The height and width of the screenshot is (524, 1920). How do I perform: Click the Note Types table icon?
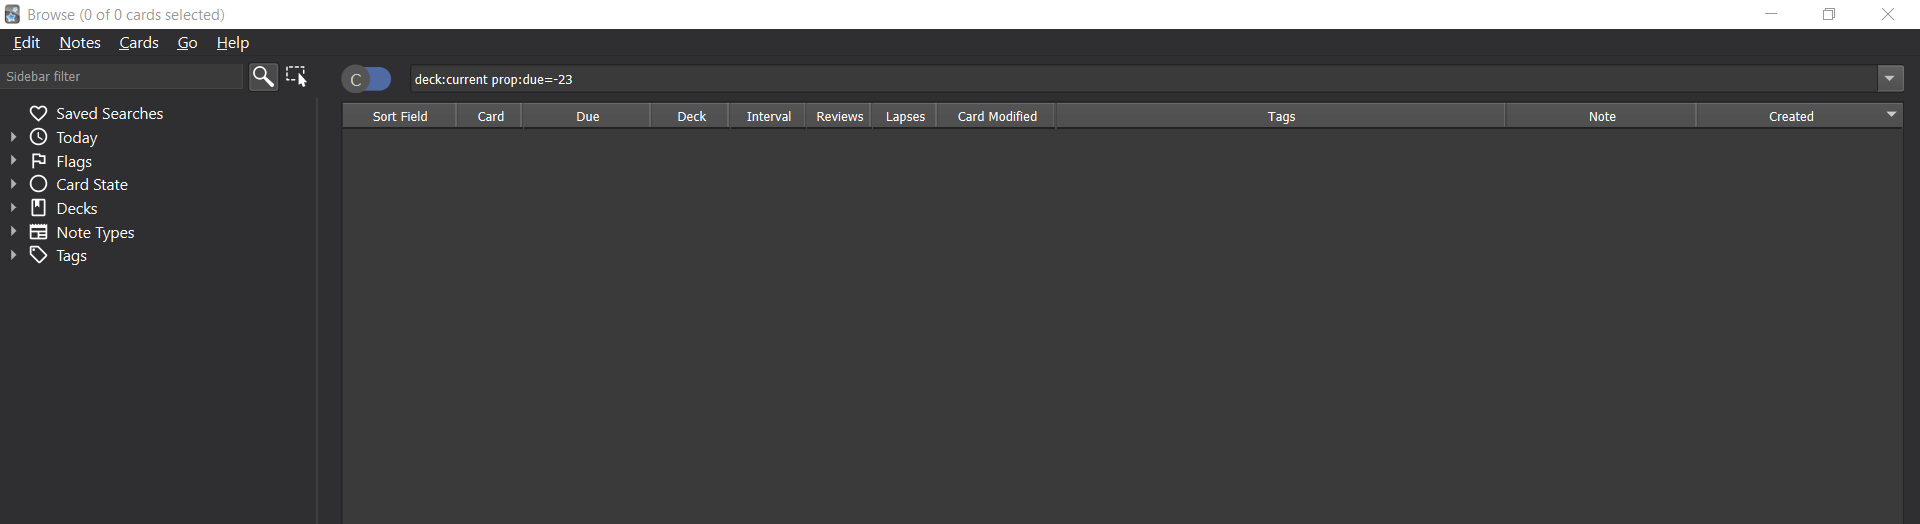pos(39,232)
